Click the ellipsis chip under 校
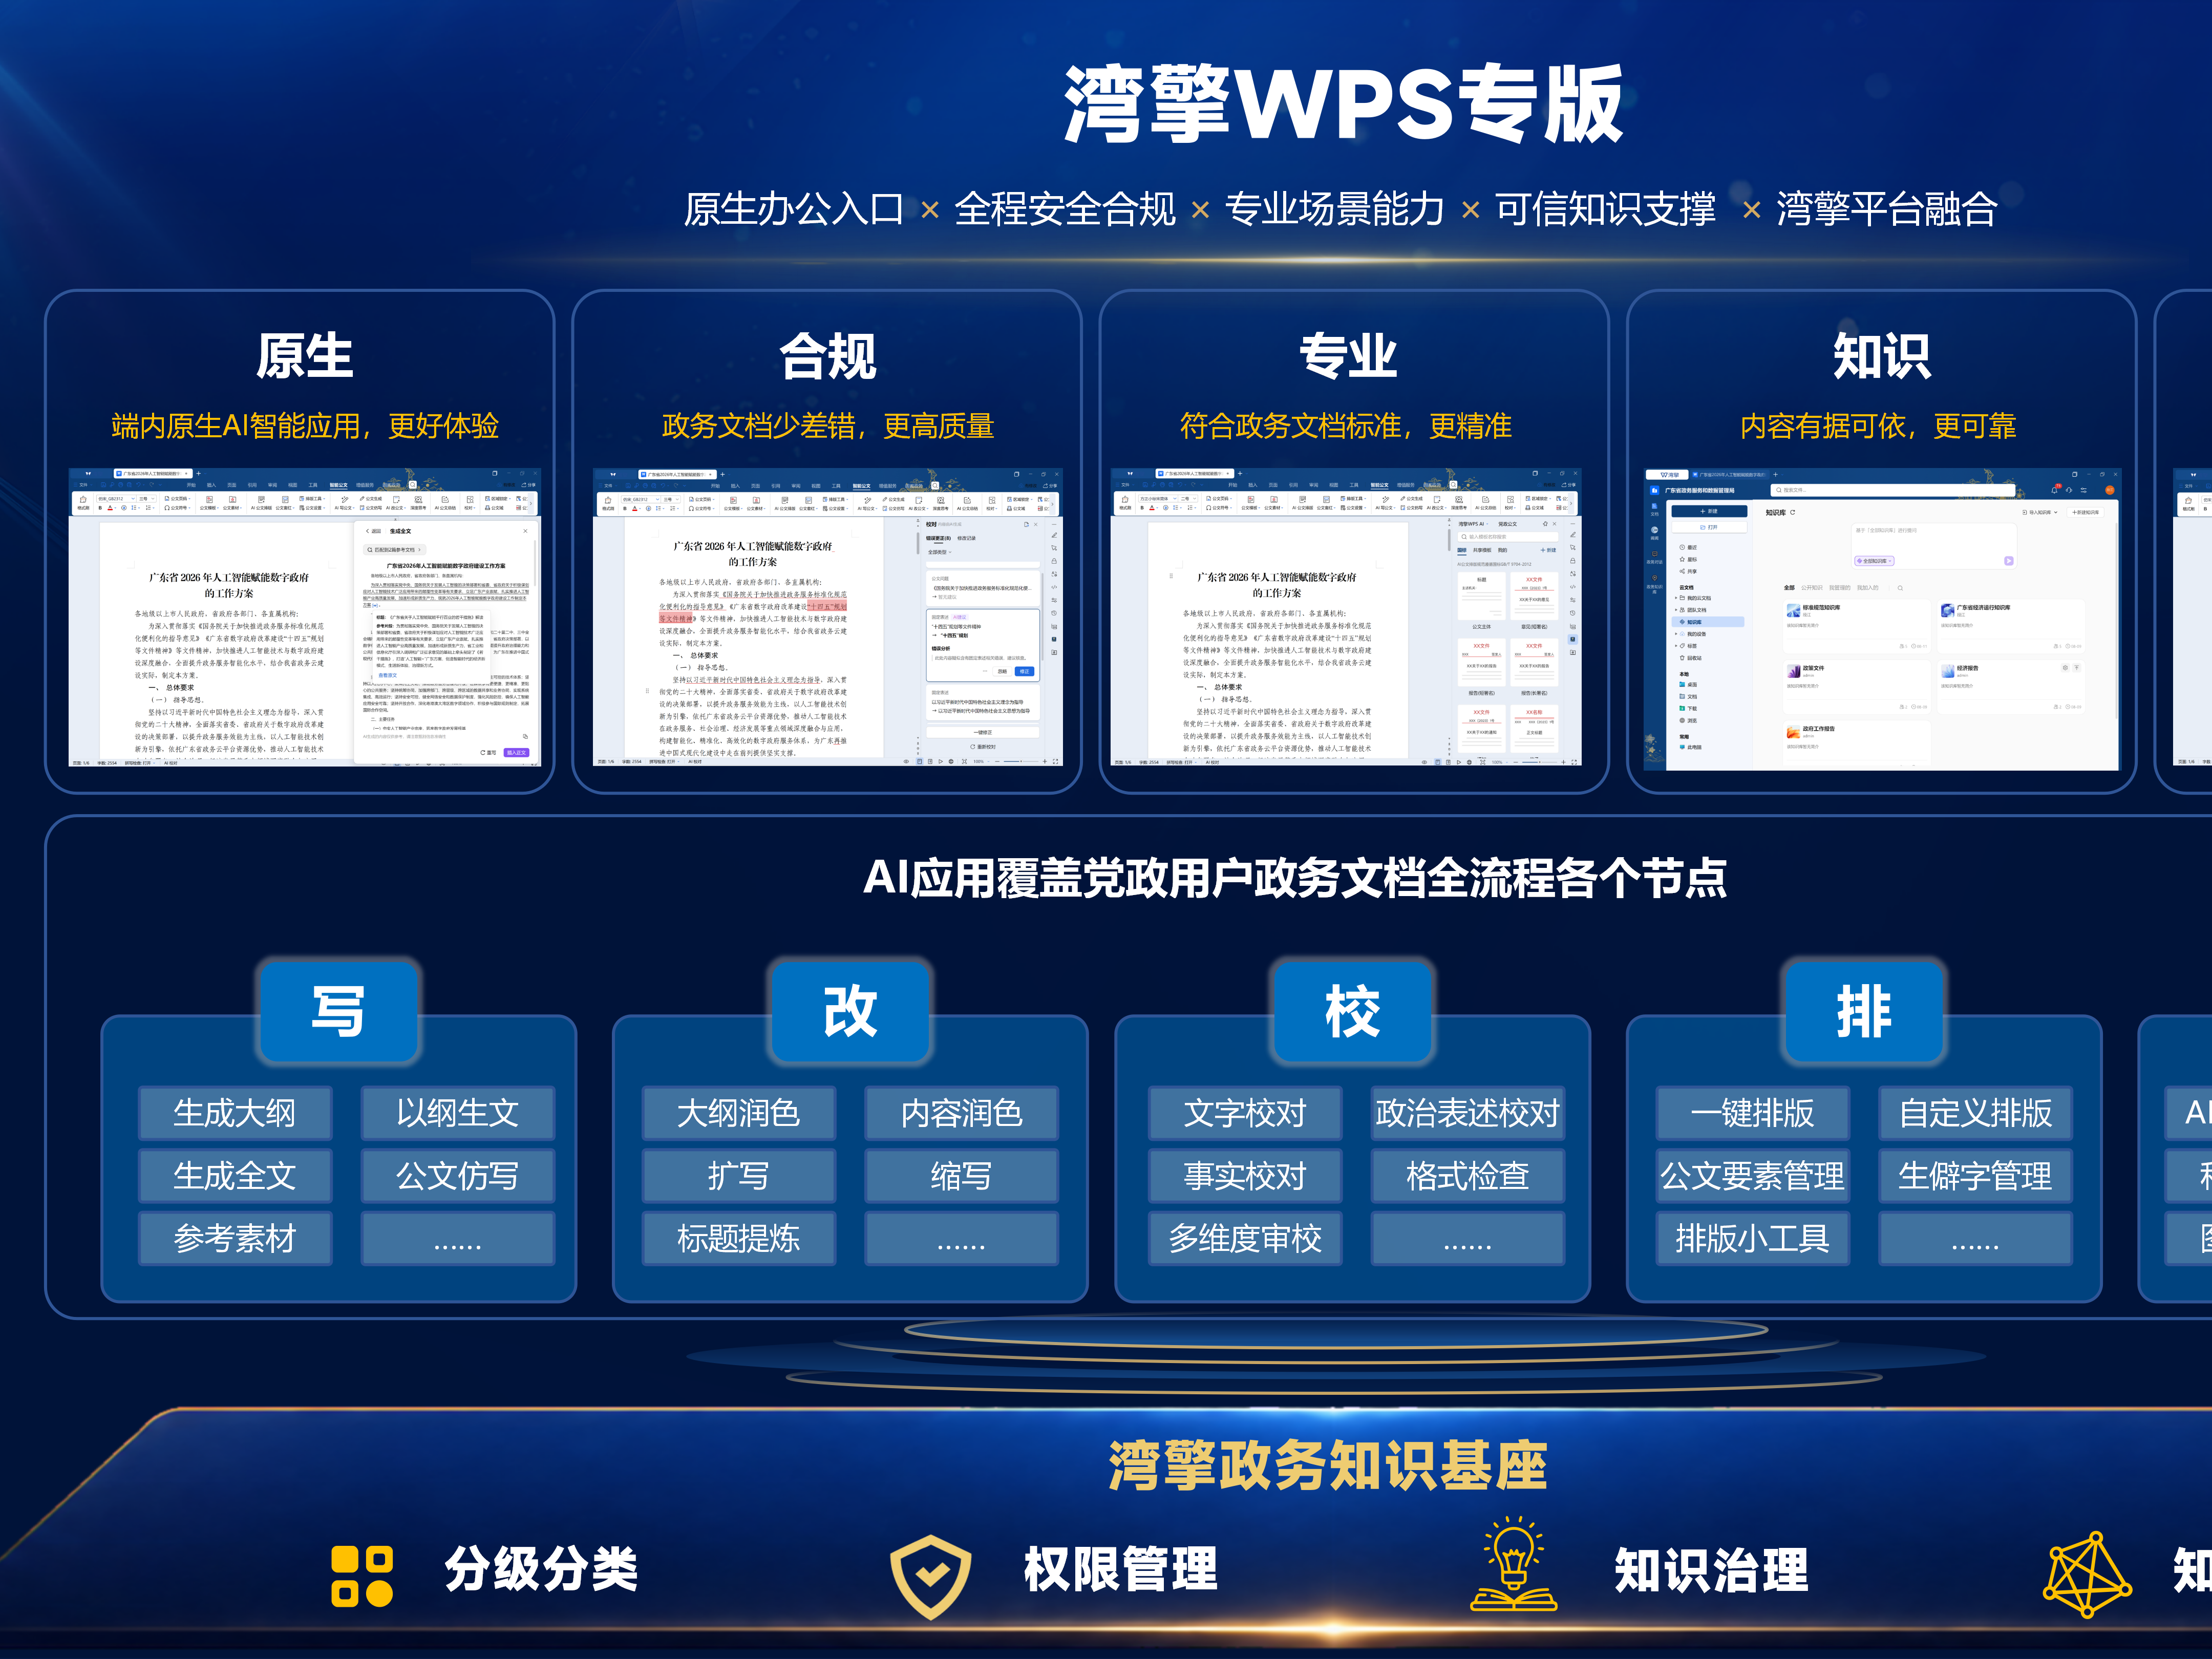2212x1659 pixels. pyautogui.click(x=1468, y=1239)
